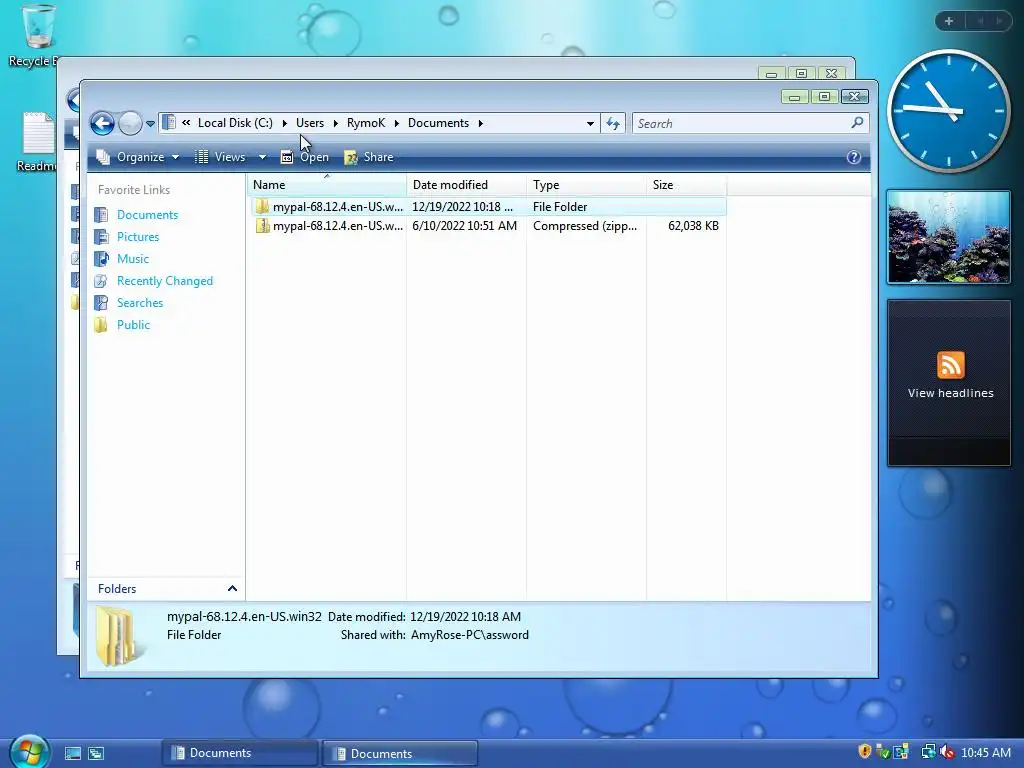Go back with the Back arrow button
The width and height of the screenshot is (1024, 768).
103,123
